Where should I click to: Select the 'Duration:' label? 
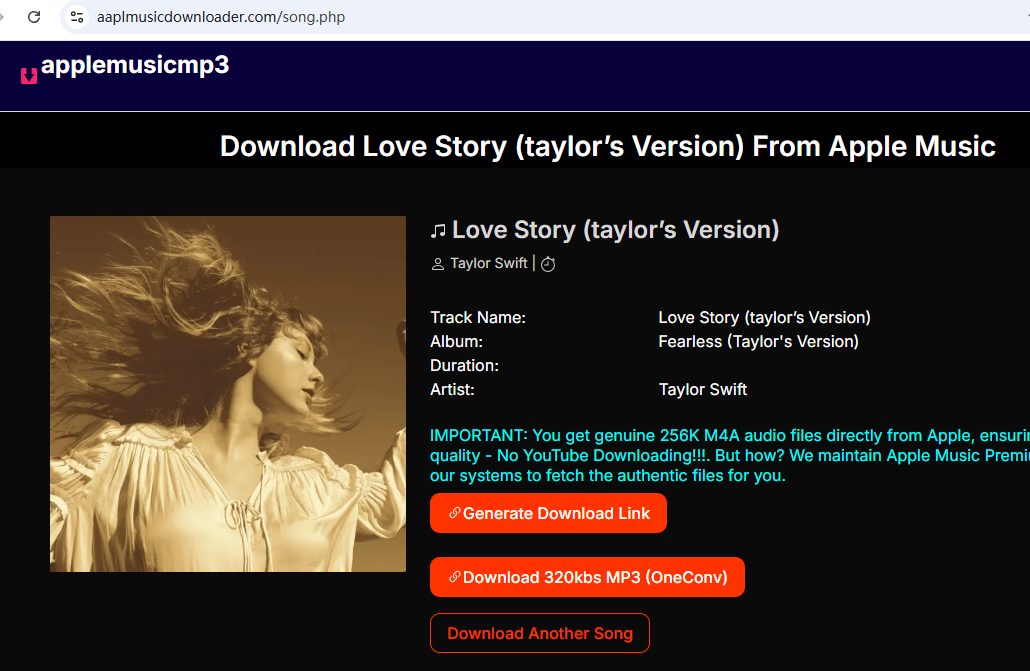[x=464, y=365]
